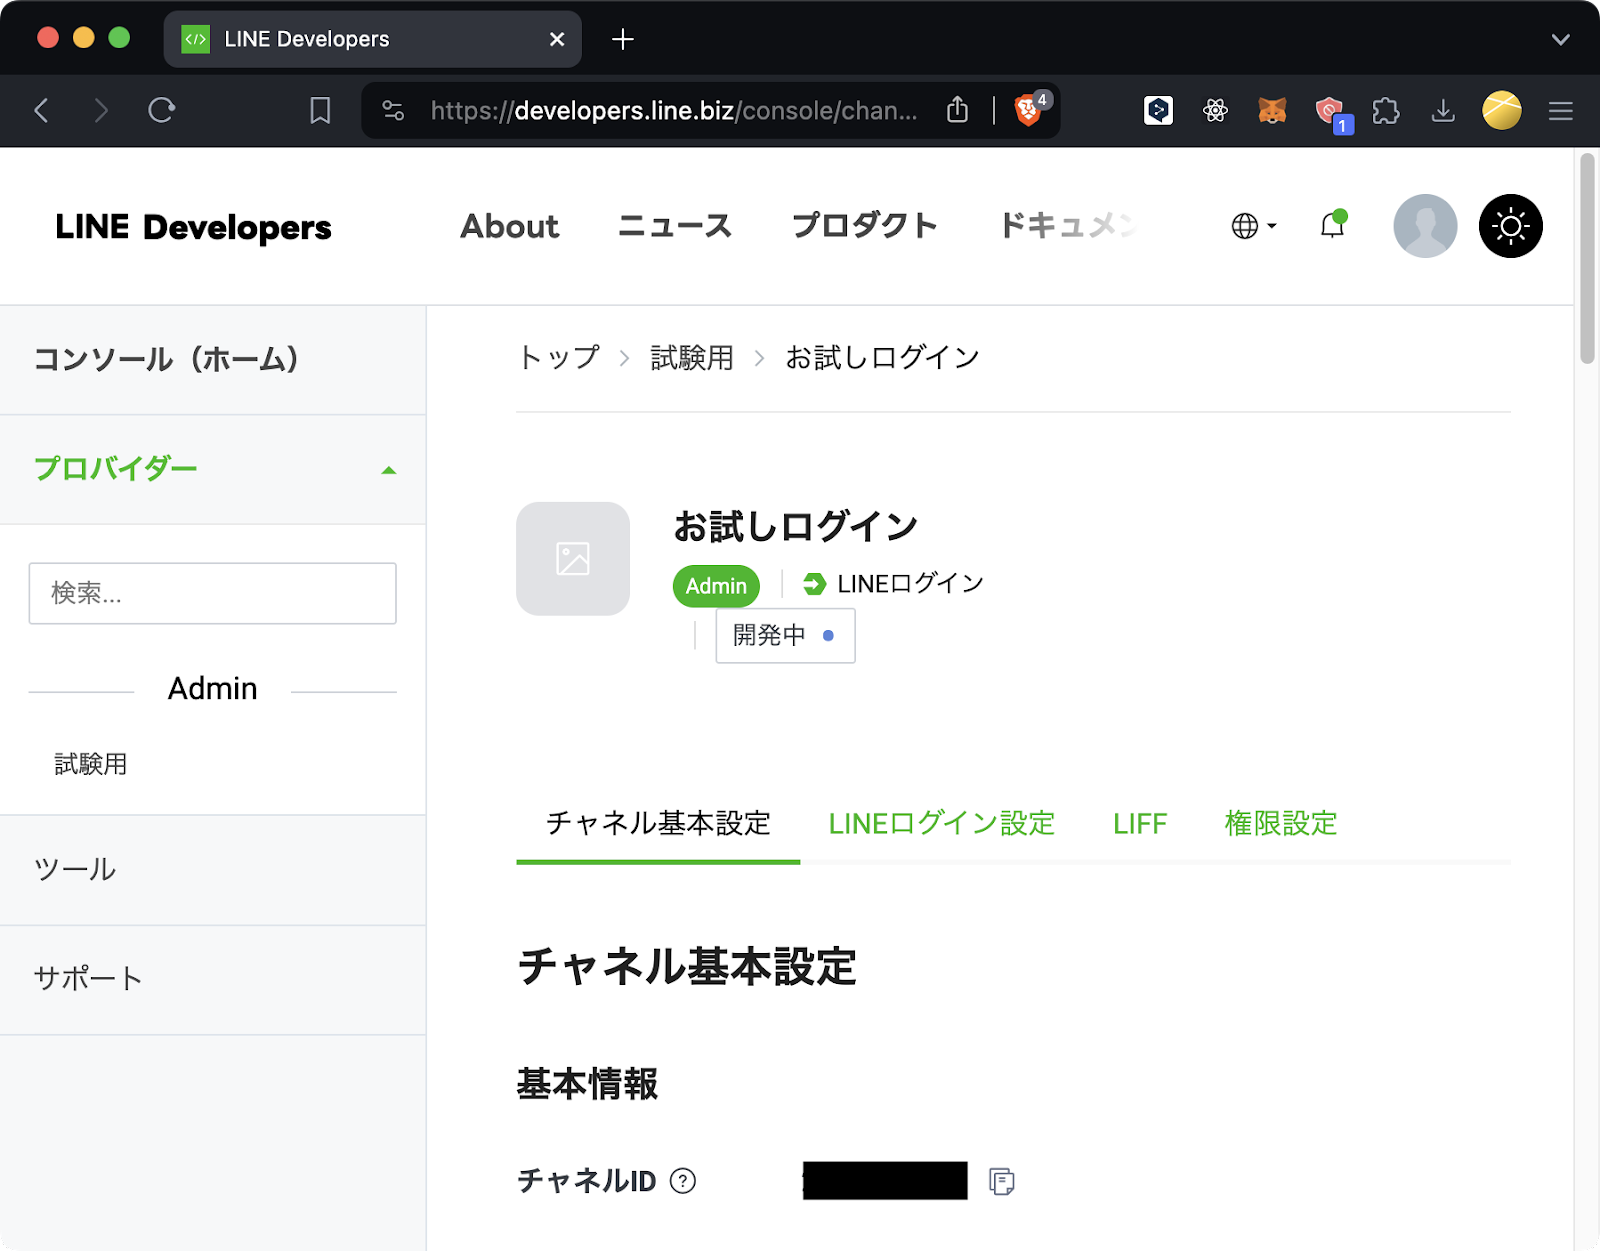Open the blue square extension icon
This screenshot has width=1600, height=1251.
click(x=1158, y=110)
